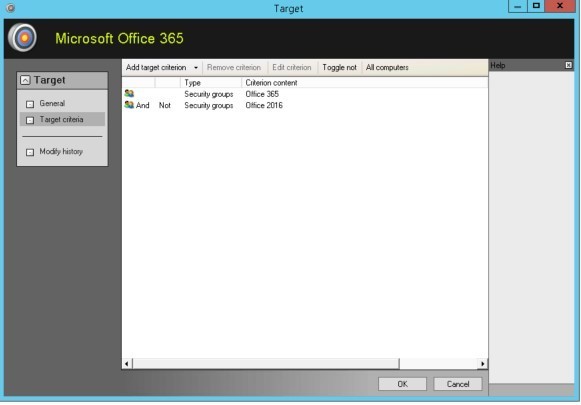Click the 'Not' cell in Office 2016 row
Screen dimensions: 581x405
click(165, 105)
